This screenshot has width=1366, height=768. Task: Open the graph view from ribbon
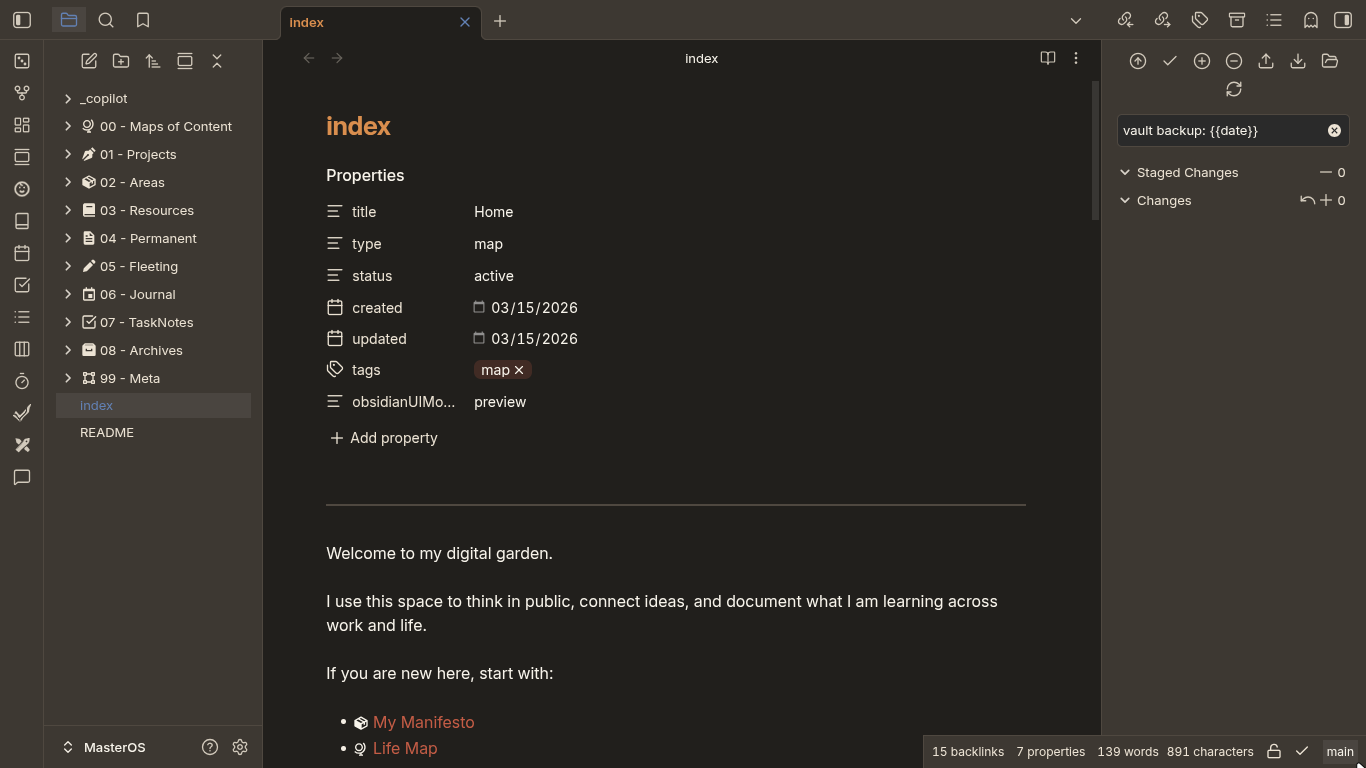click(22, 93)
